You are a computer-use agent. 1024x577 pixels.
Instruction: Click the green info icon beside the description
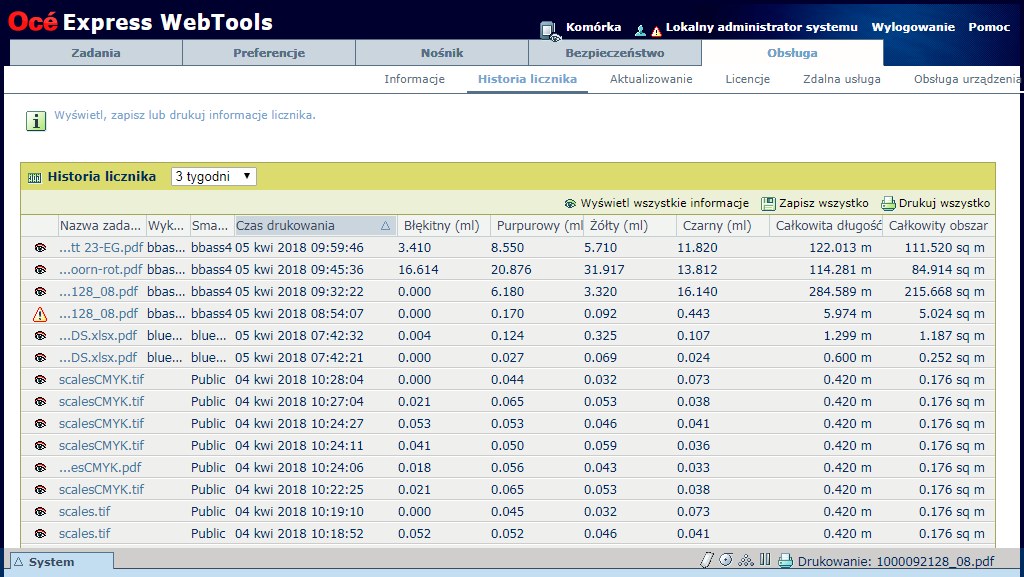36,121
